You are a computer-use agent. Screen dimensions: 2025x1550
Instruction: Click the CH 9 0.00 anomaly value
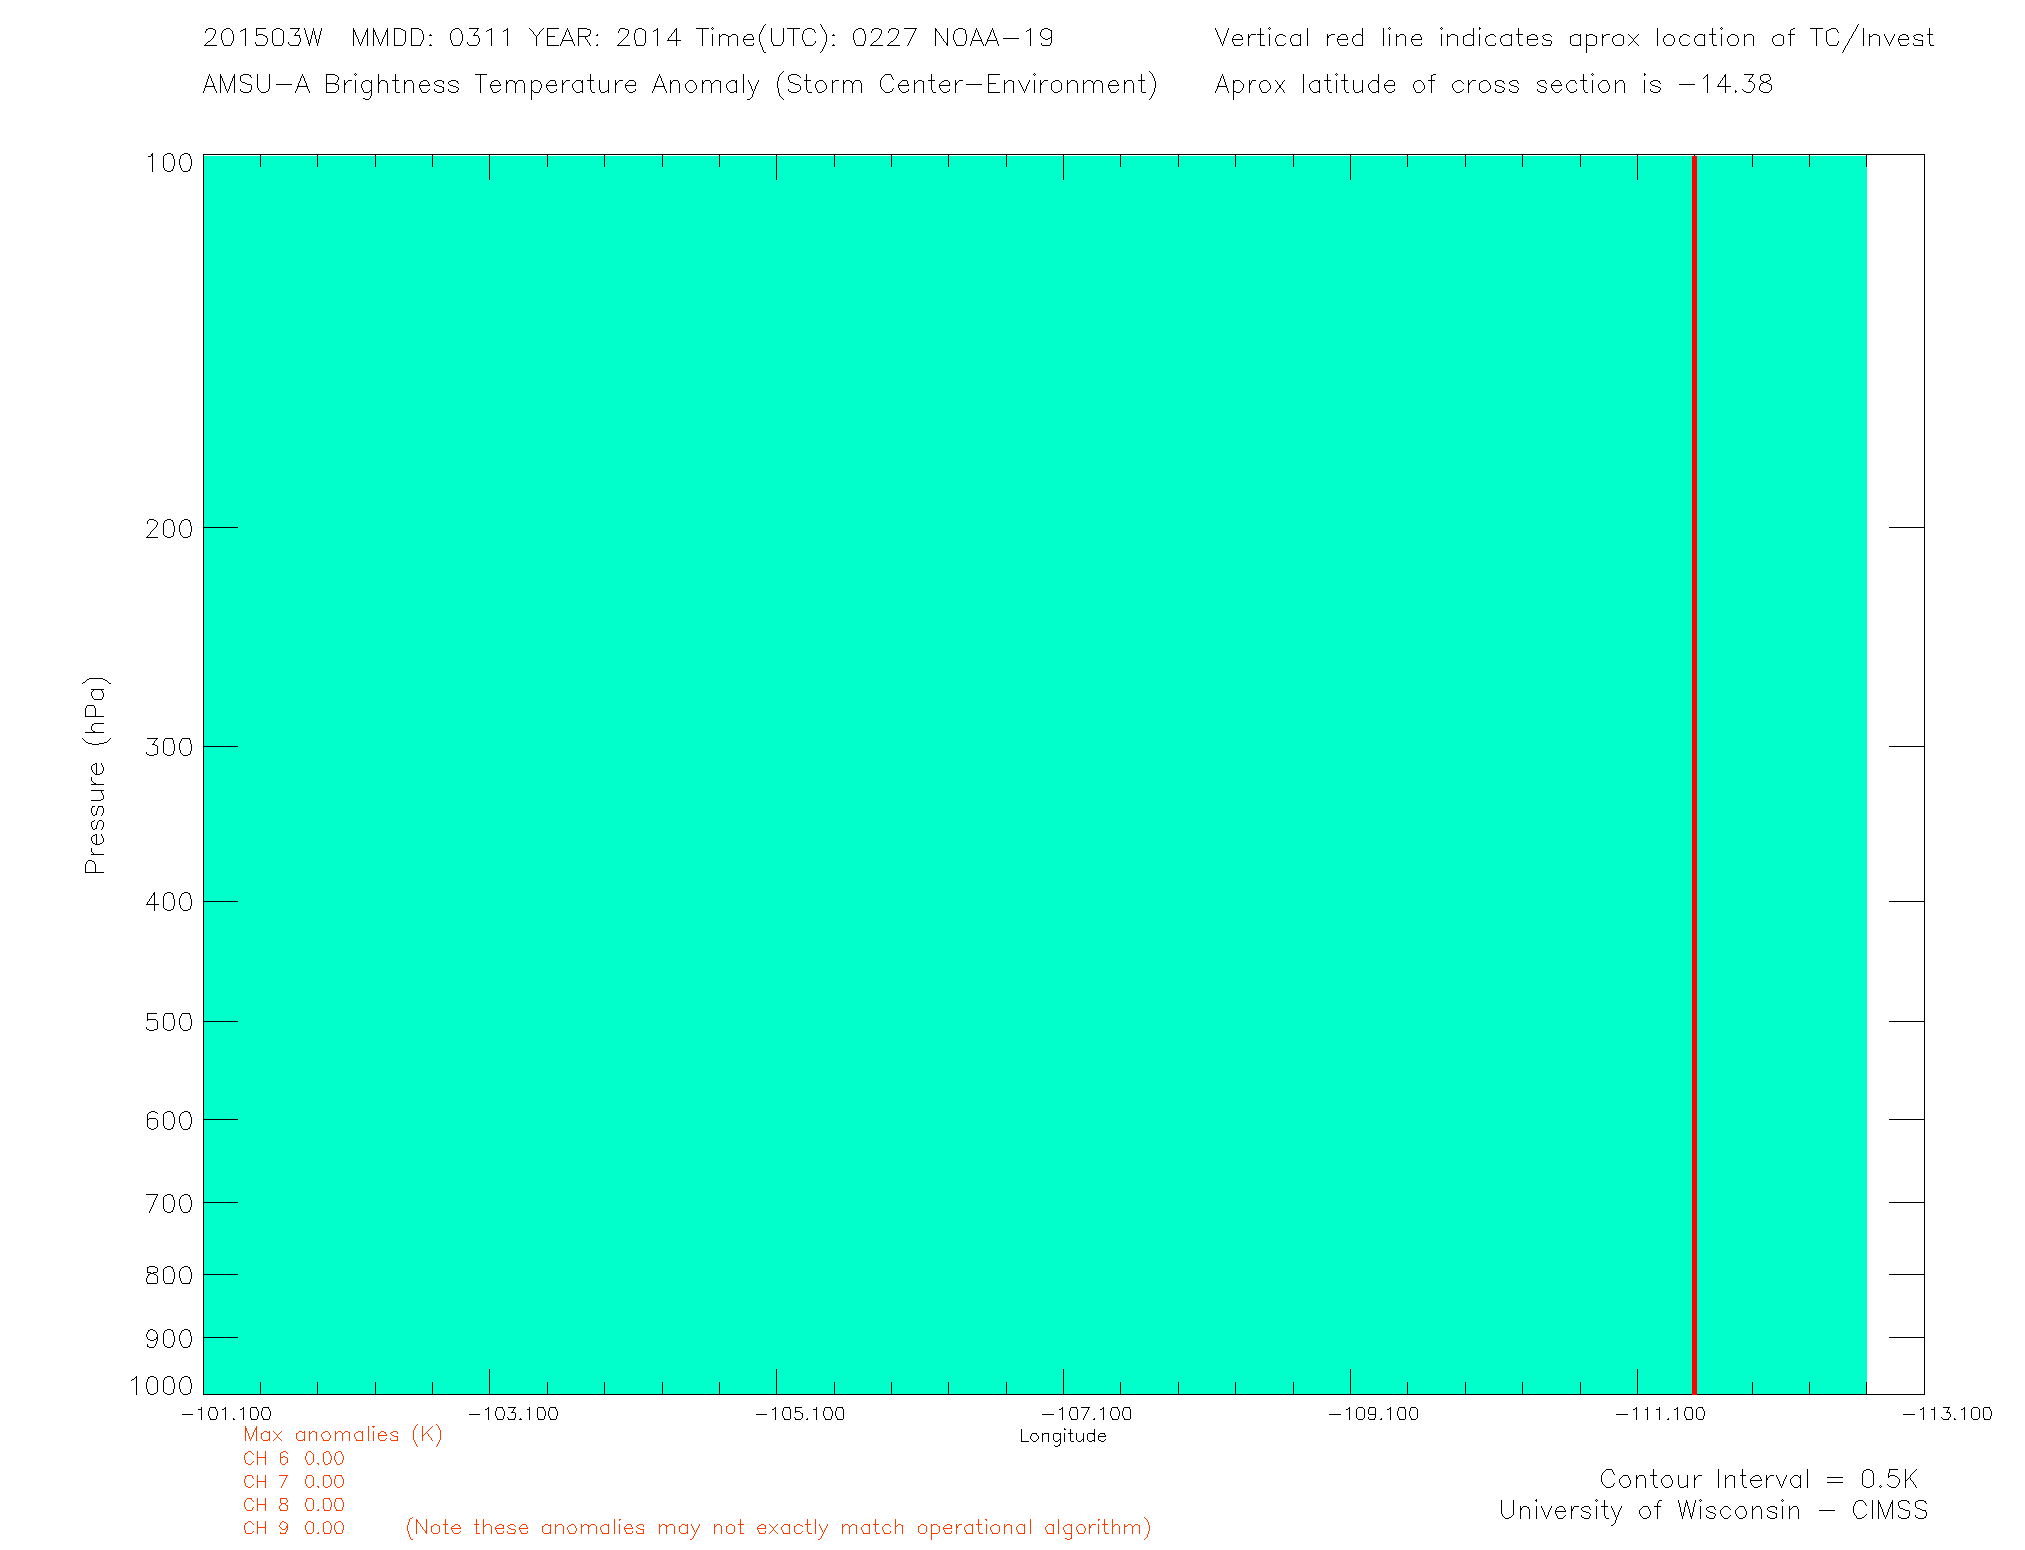(293, 1528)
